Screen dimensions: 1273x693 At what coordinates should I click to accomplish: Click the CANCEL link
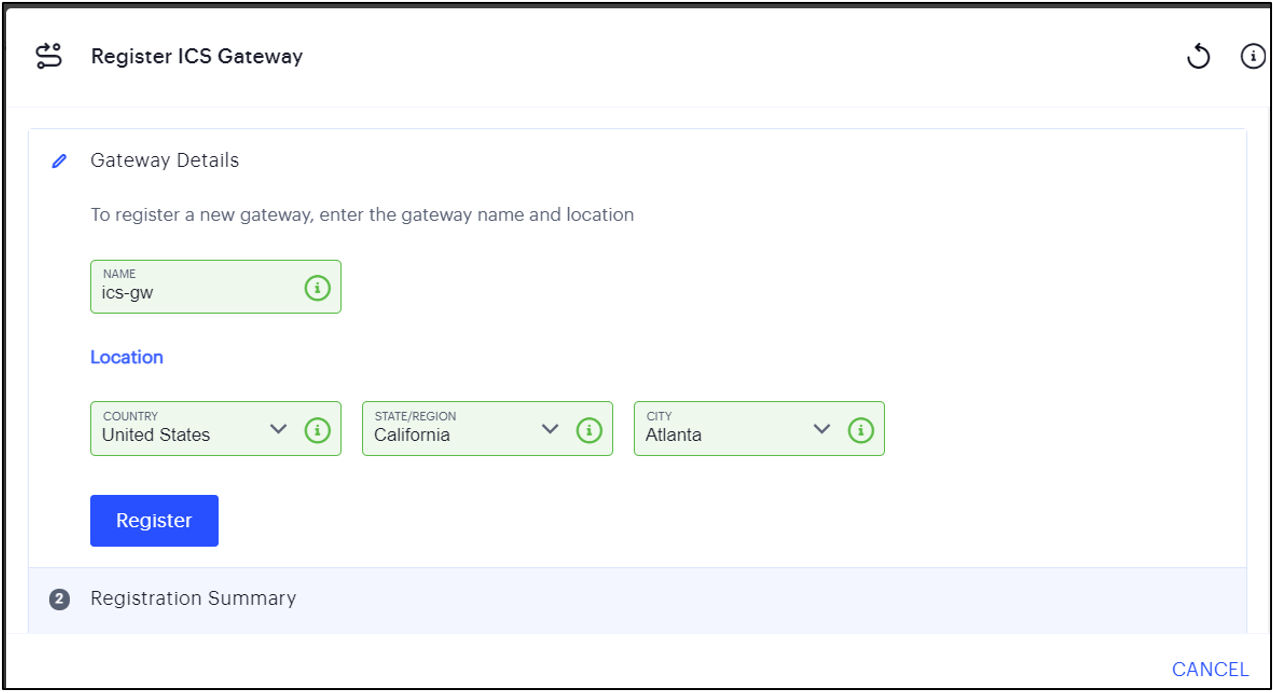(1210, 669)
